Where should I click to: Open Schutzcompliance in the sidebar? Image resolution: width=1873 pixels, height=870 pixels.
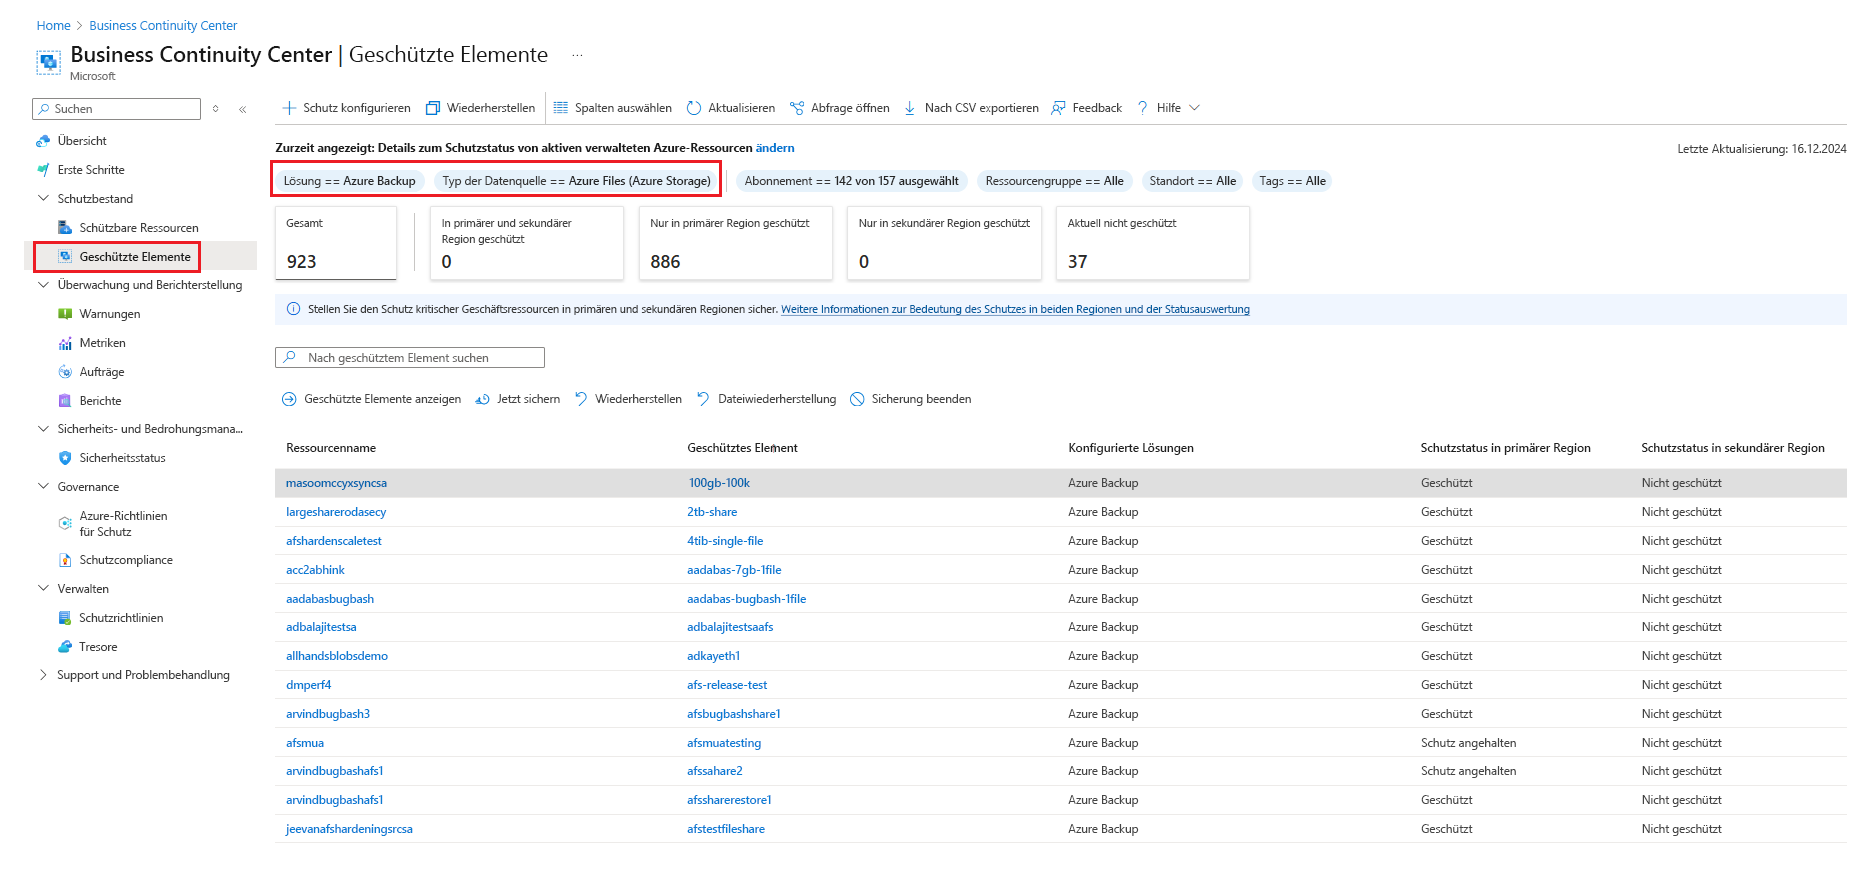coord(126,560)
